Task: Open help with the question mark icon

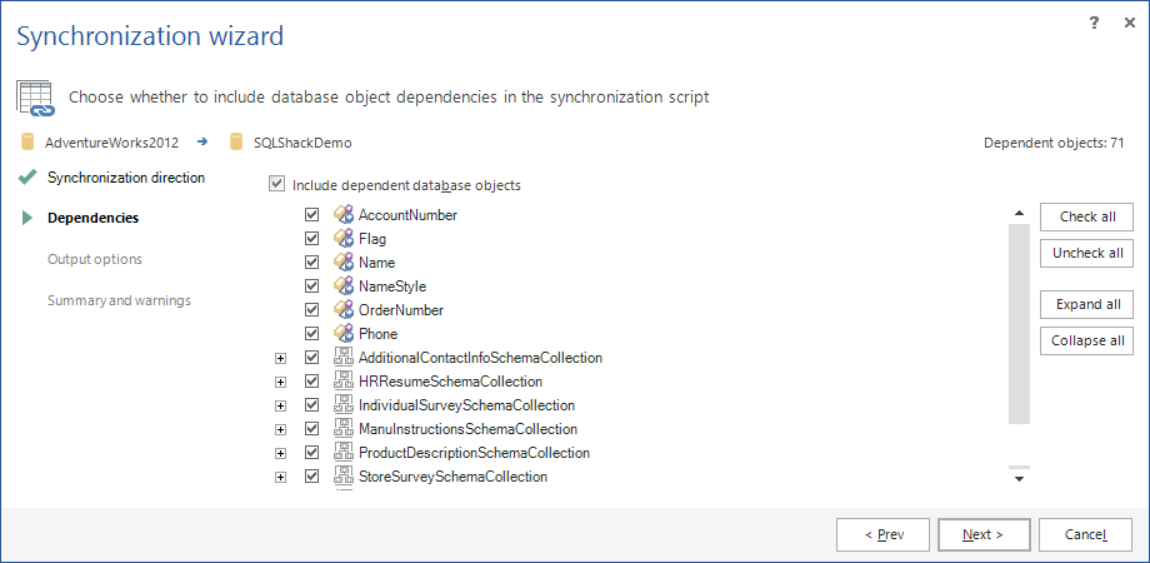Action: pyautogui.click(x=1094, y=23)
